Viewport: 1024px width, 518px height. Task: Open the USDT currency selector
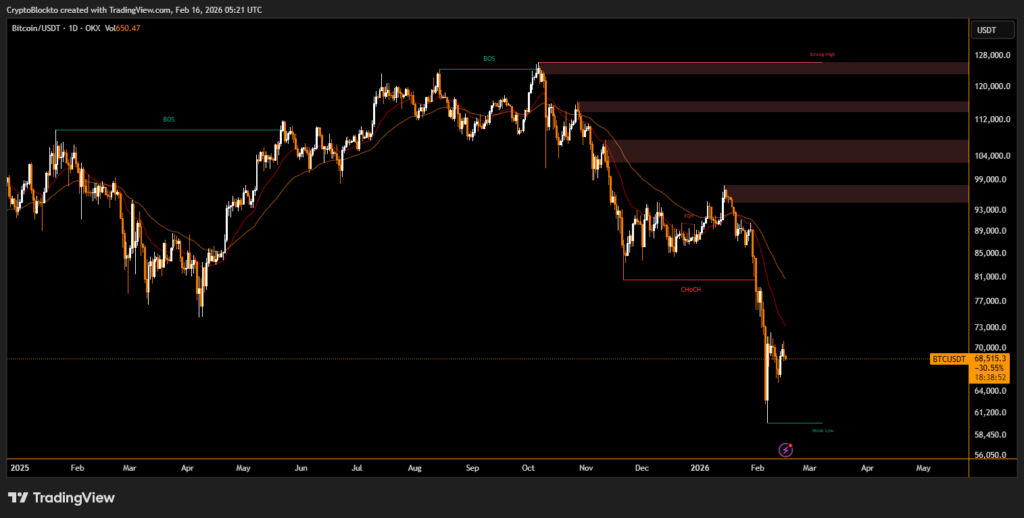[x=987, y=30]
